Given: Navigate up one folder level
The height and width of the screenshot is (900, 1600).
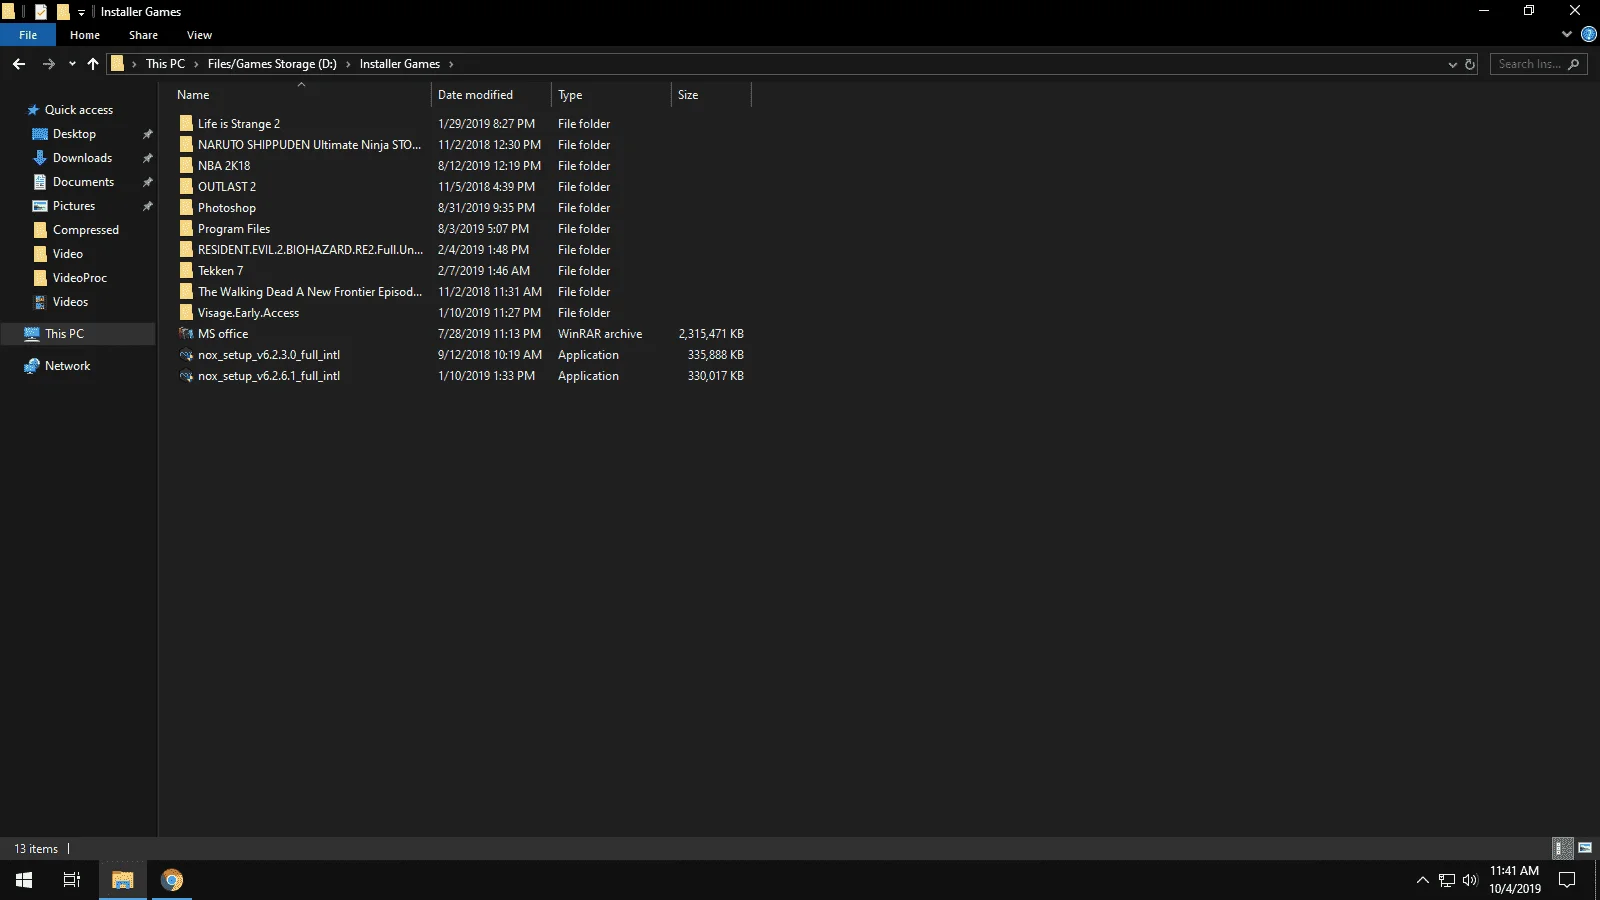Looking at the screenshot, I should coord(93,64).
